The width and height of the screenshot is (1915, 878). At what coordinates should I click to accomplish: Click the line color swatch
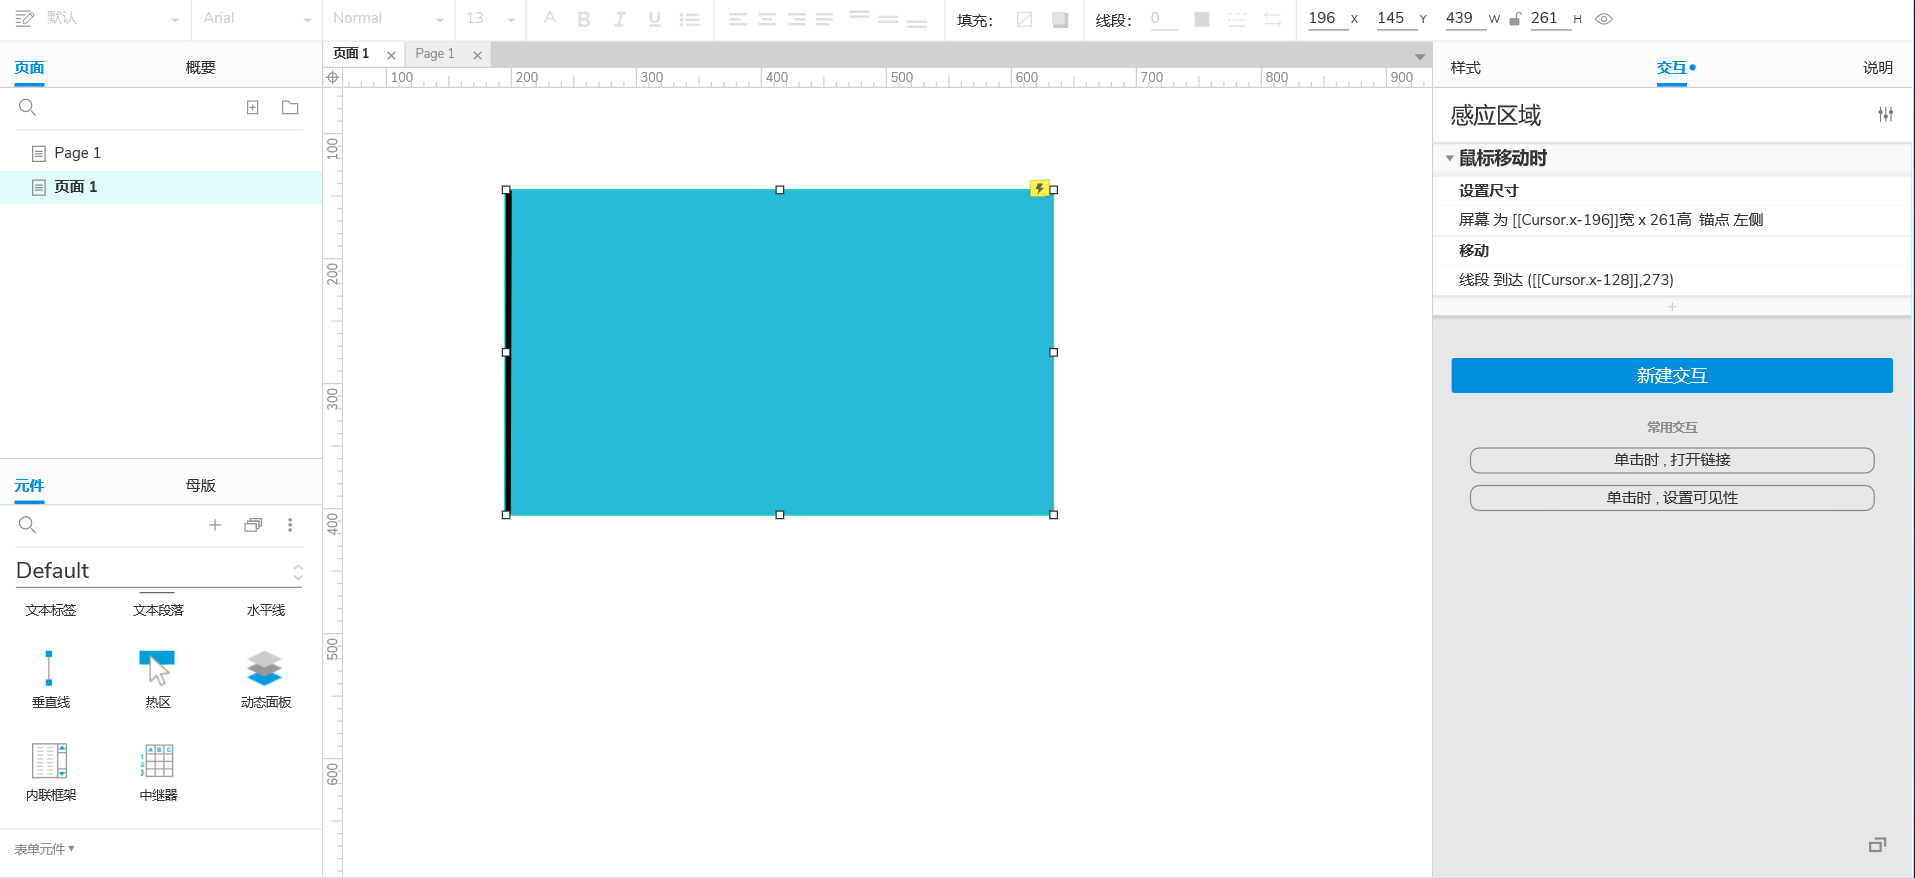1202,19
